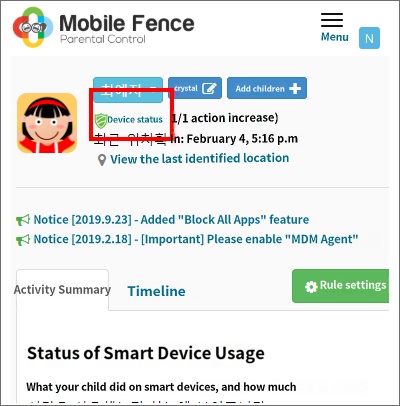The image size is (400, 406).
Task: Select the Activity Summary tab
Action: pos(62,290)
